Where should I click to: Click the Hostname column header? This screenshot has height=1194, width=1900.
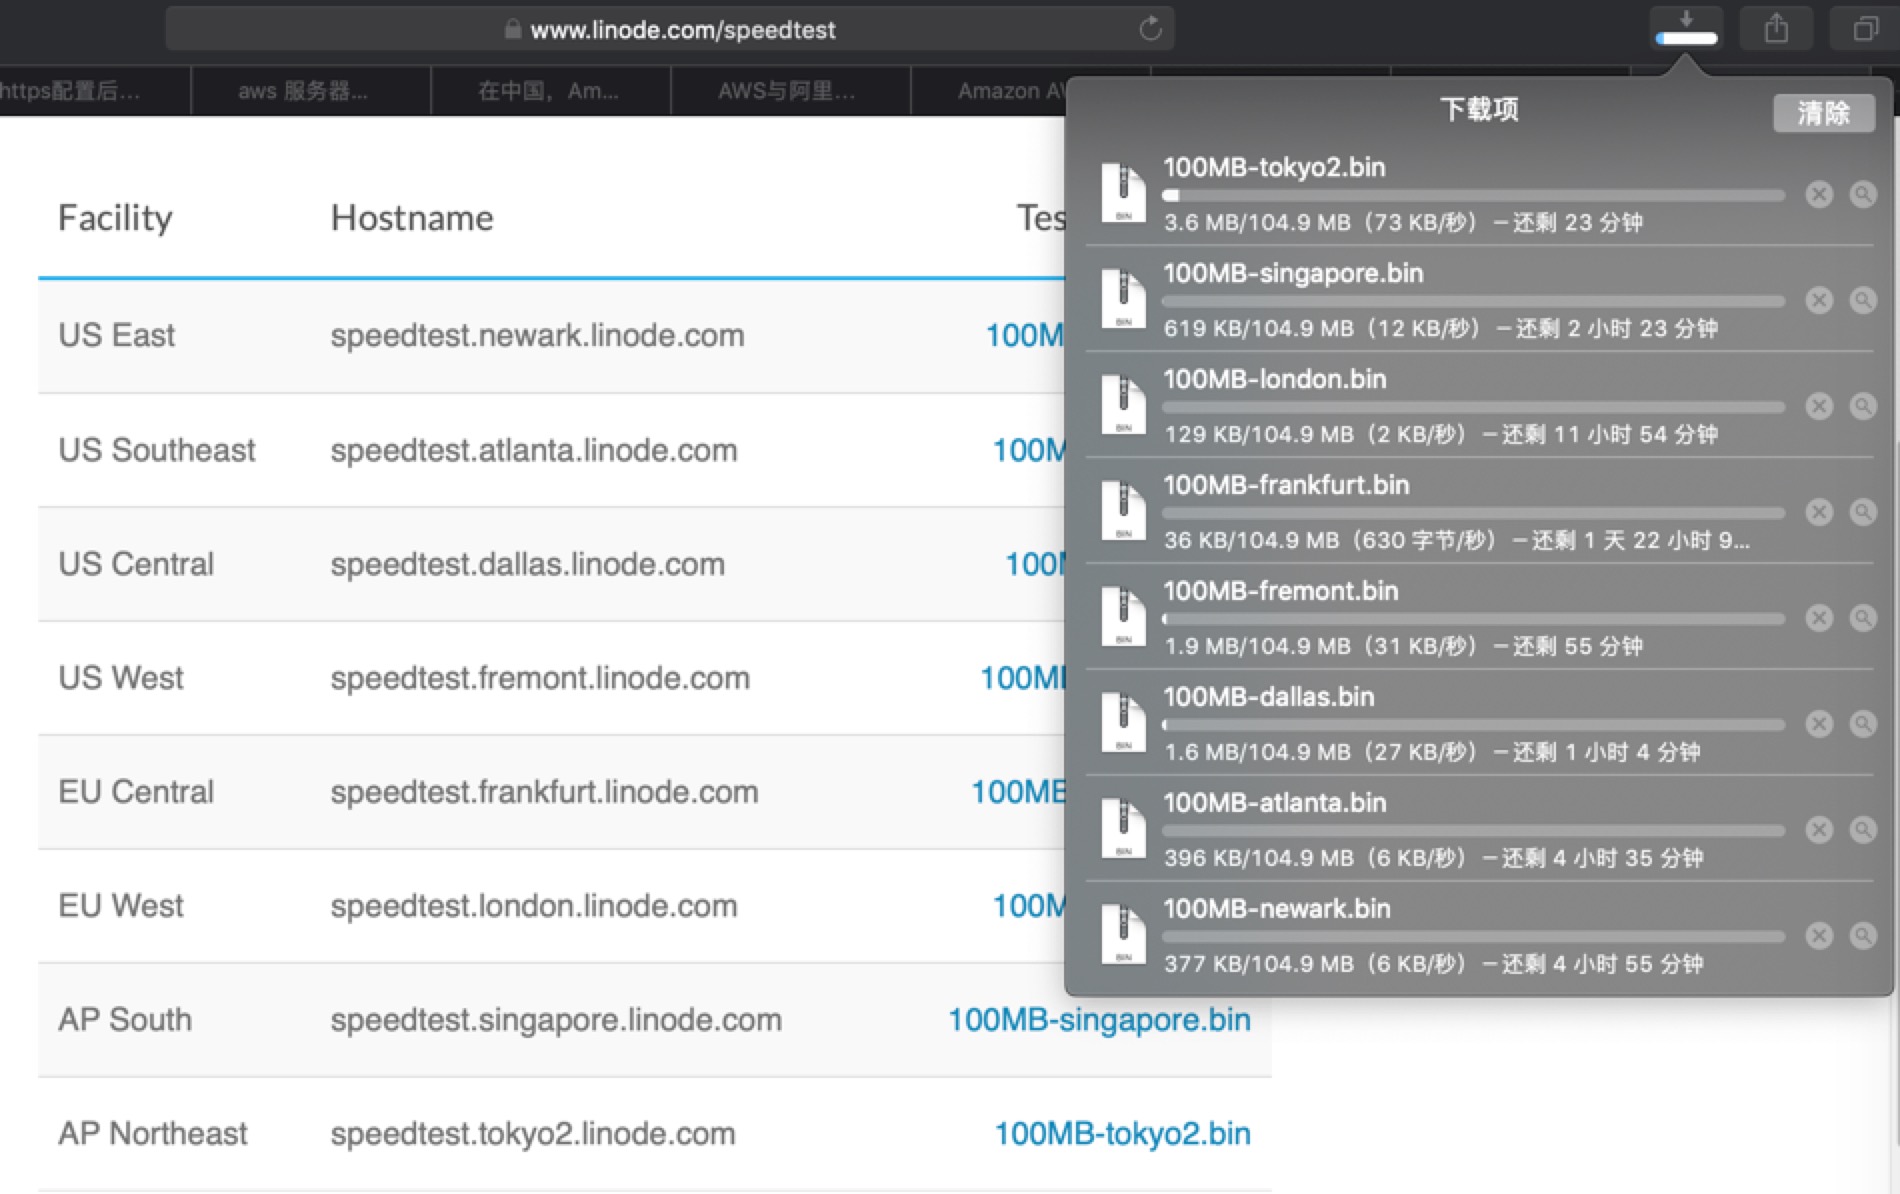pos(412,218)
